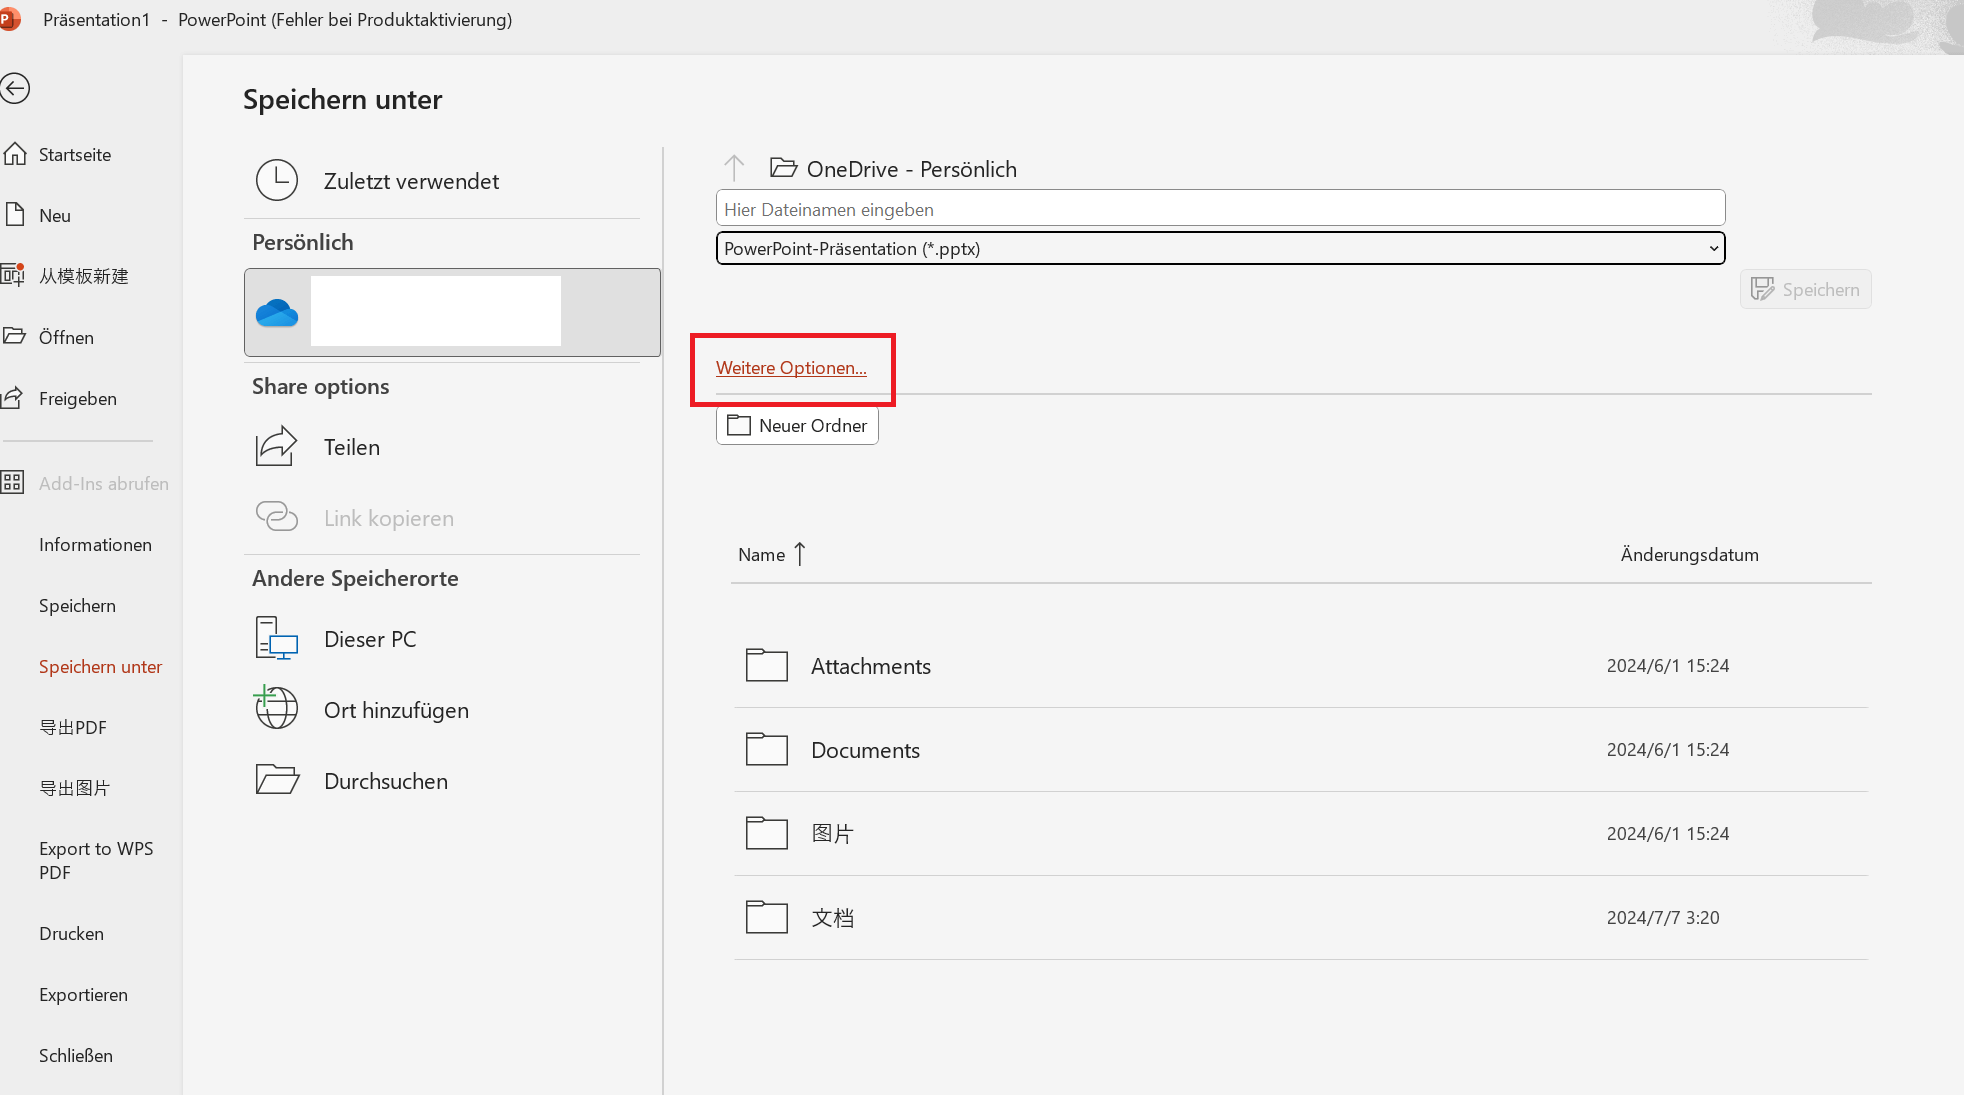
Task: Open the Attachments folder
Action: 870,666
